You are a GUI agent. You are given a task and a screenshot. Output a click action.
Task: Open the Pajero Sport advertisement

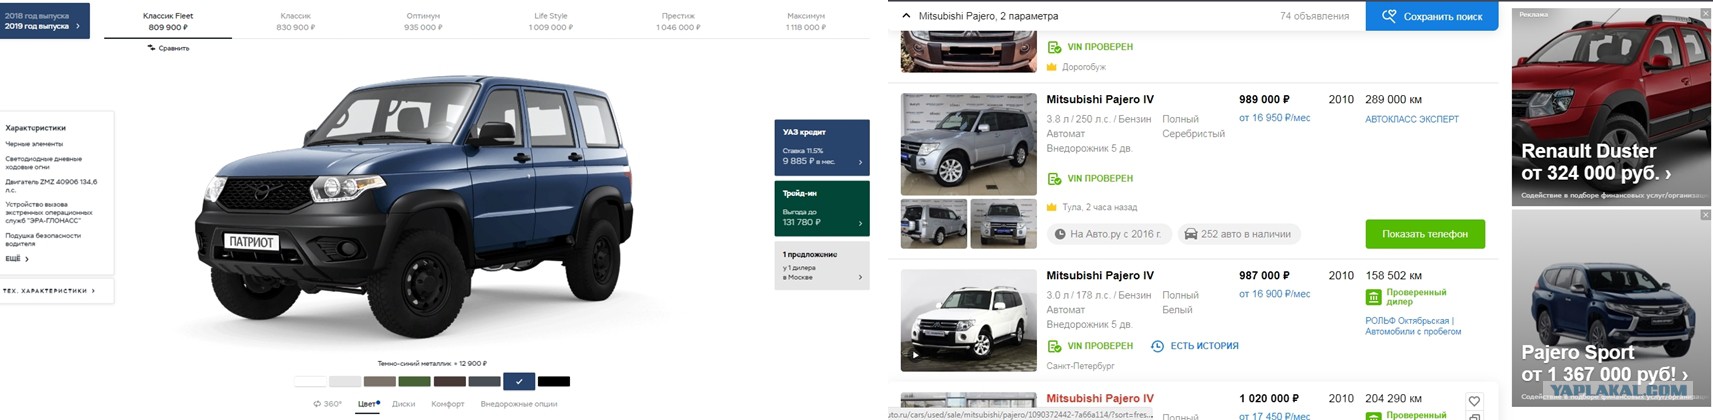coord(1611,307)
